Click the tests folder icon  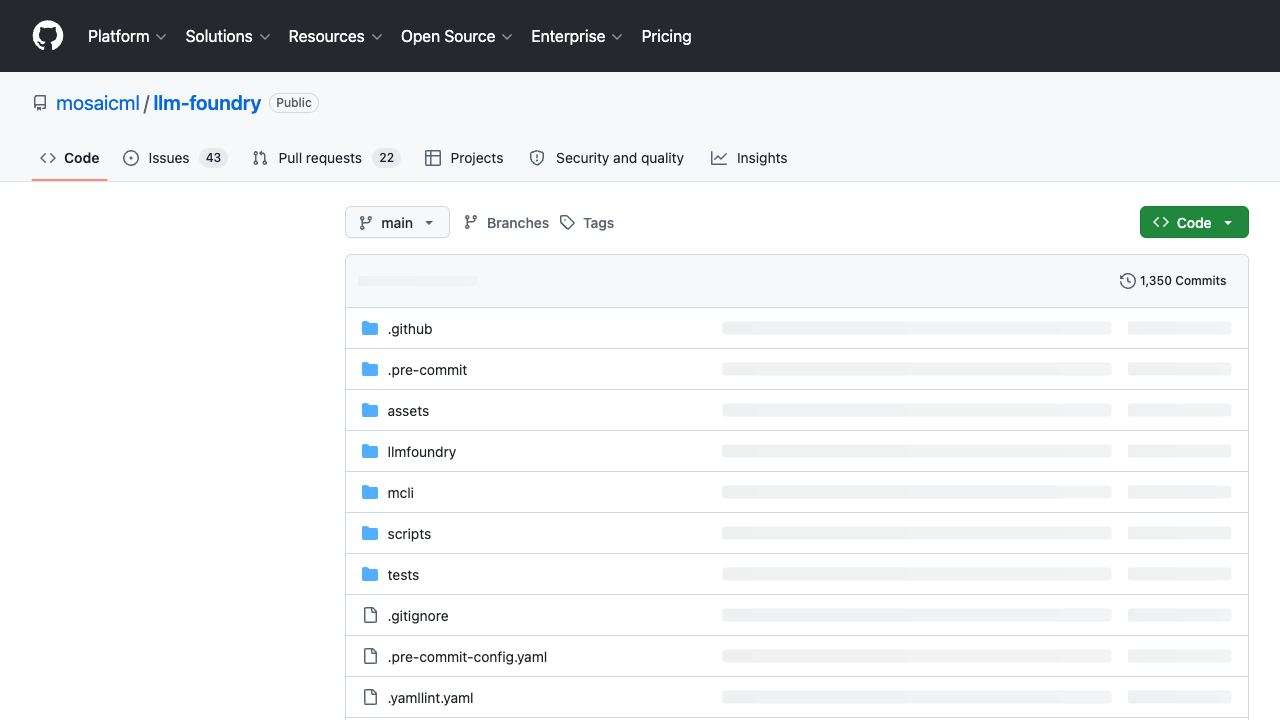[370, 574]
